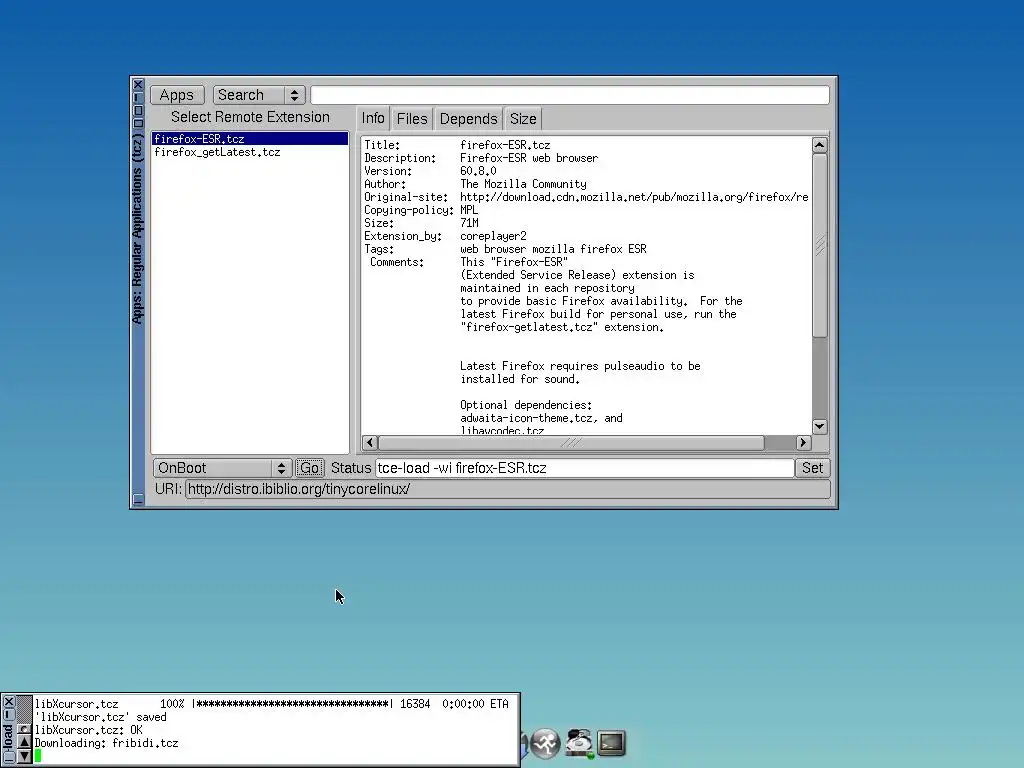Viewport: 1024px width, 768px height.
Task: Click the original-site download URL text
Action: point(634,197)
